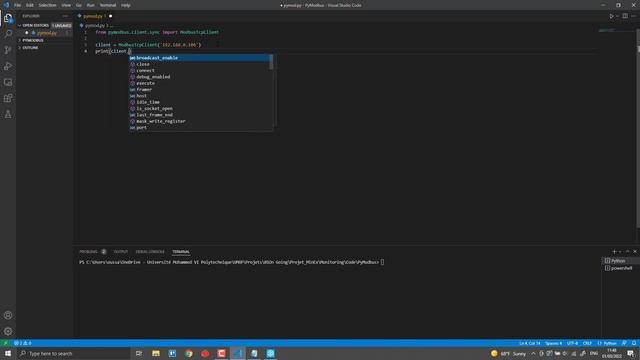The height and width of the screenshot is (360, 640).
Task: Open the Terminal menu
Action: (108, 5)
